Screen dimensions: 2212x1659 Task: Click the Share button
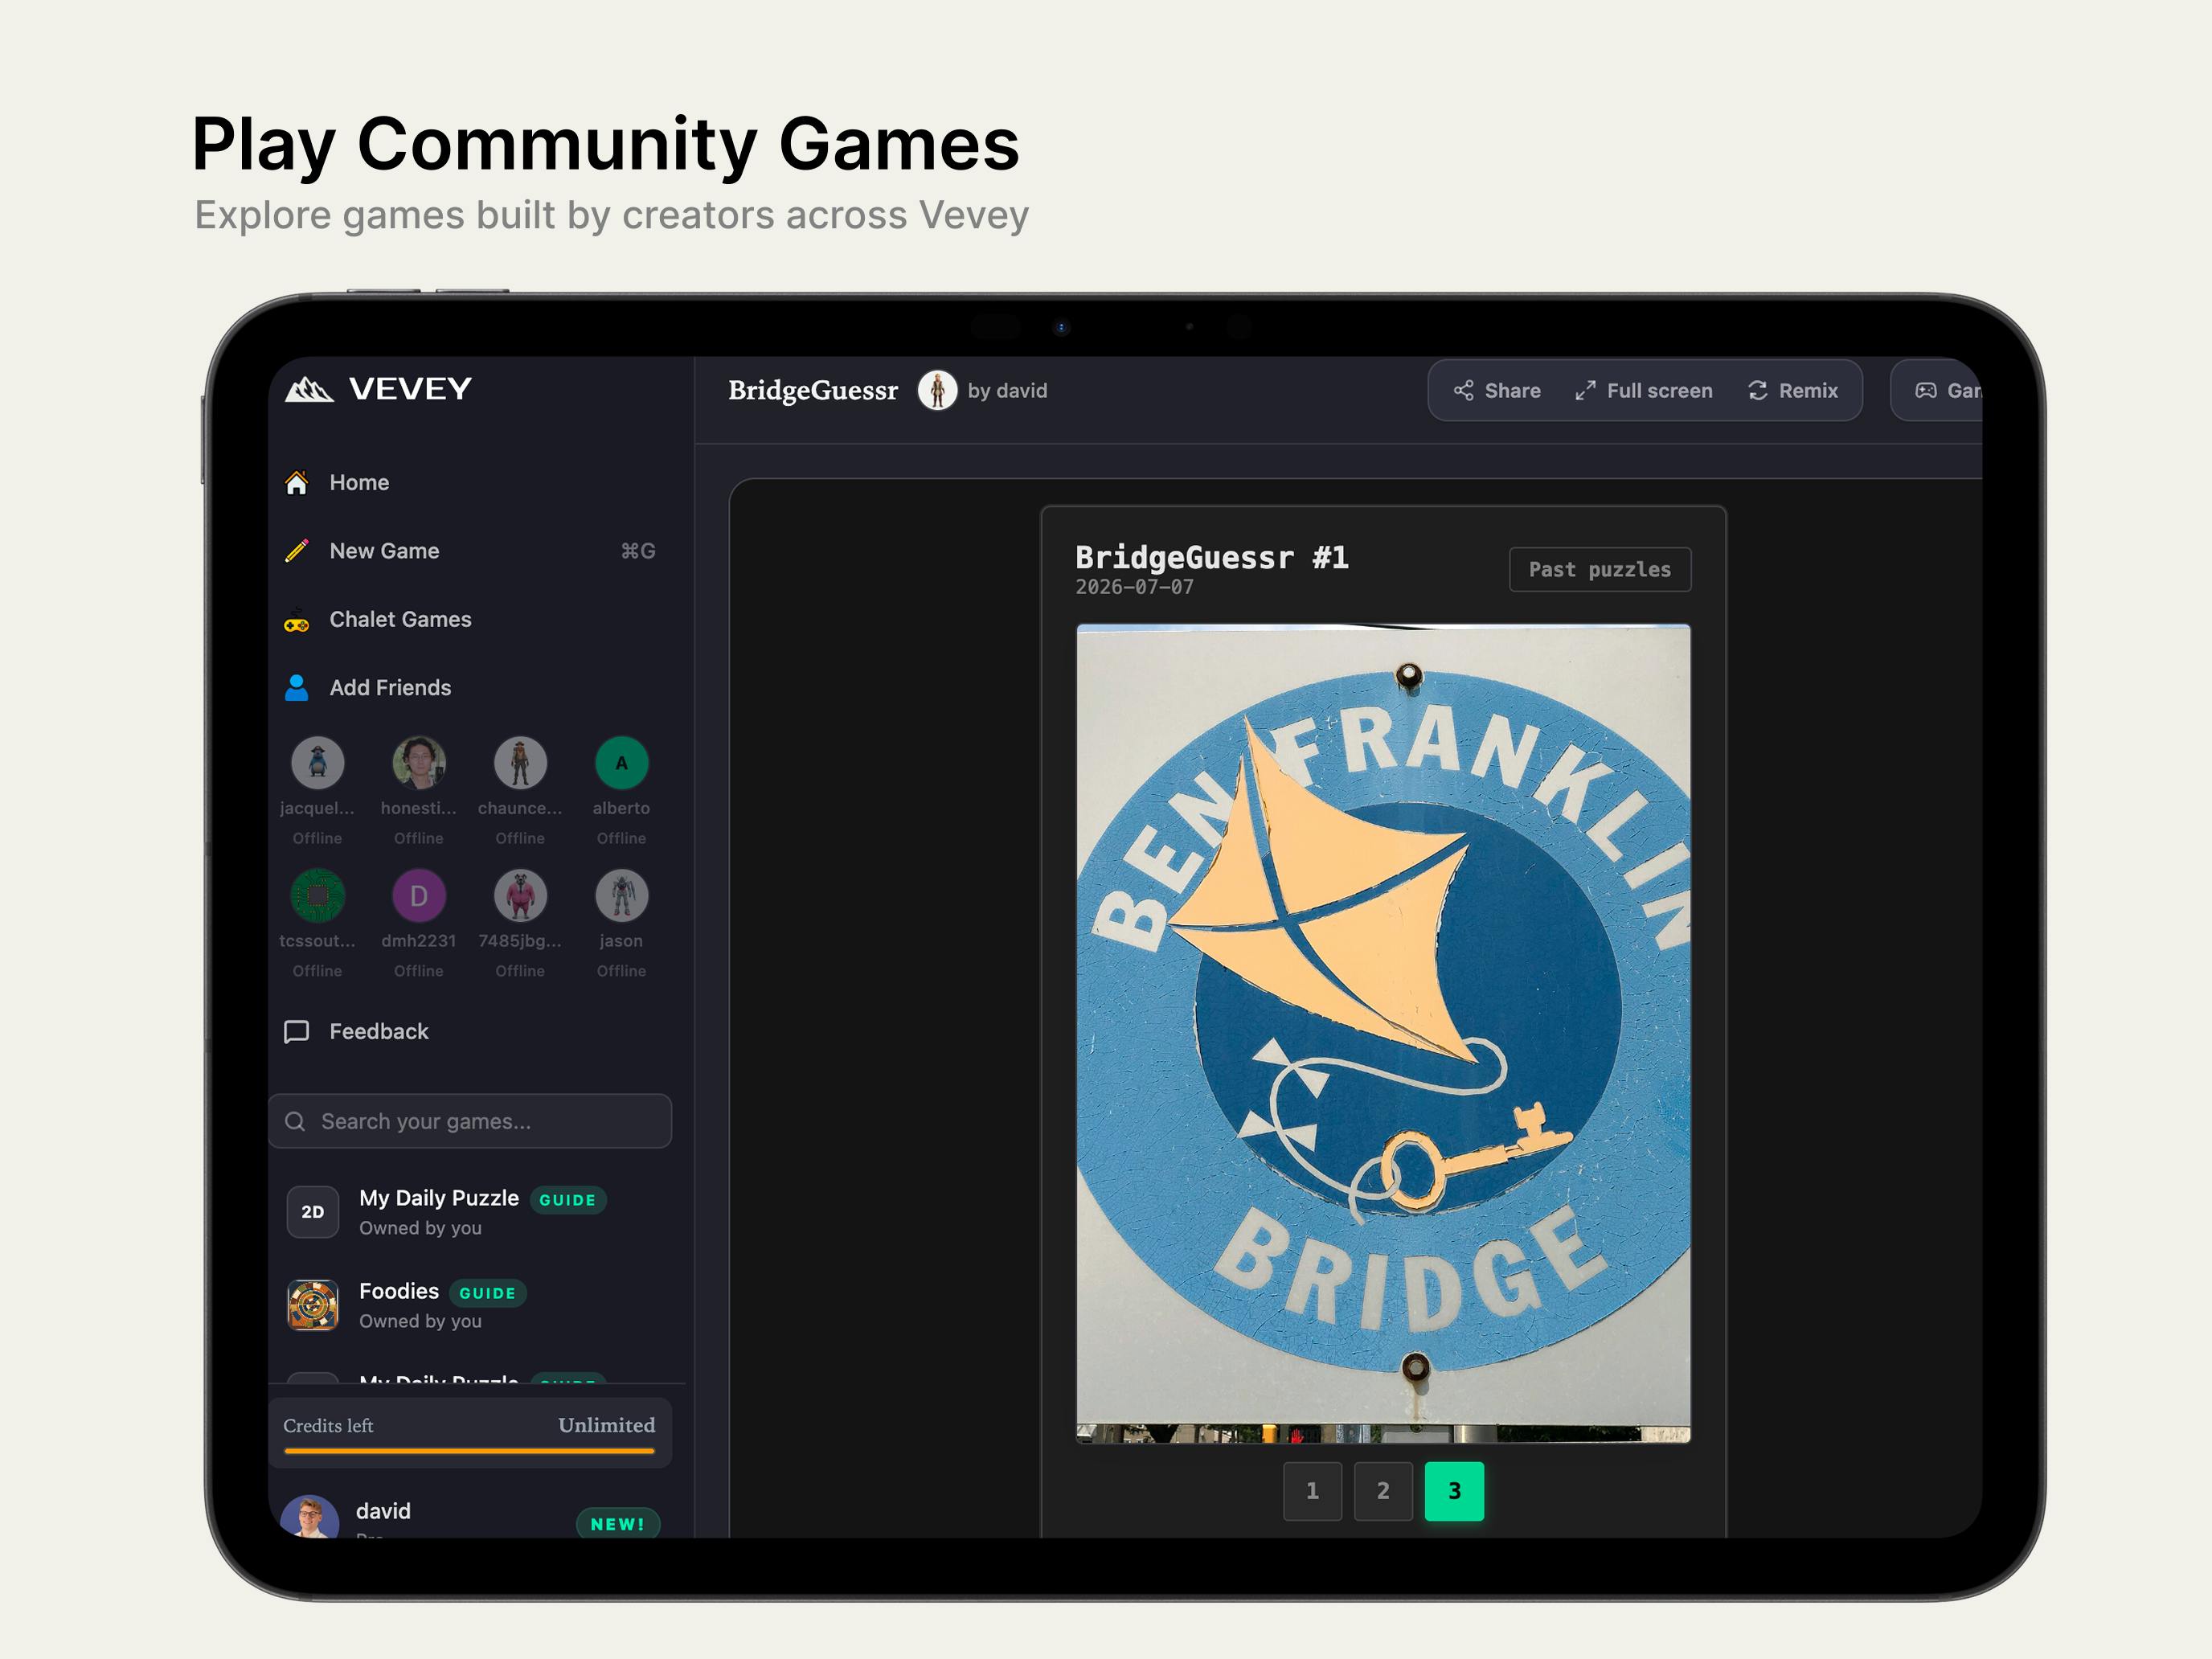(1497, 391)
